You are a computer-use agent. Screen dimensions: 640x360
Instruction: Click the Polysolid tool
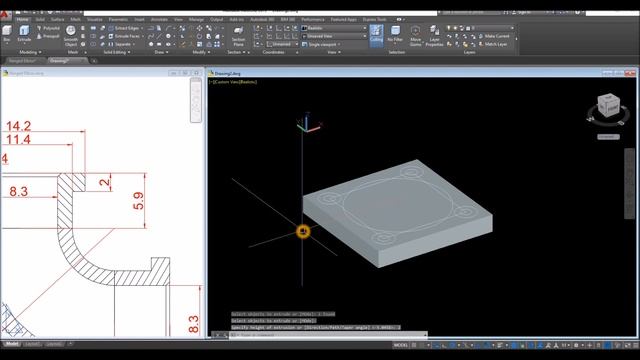pyautogui.click(x=48, y=28)
